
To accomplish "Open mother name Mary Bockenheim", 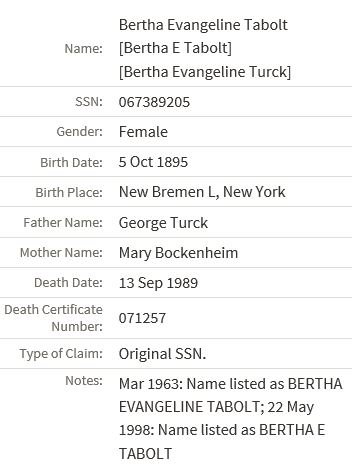I will (178, 253).
